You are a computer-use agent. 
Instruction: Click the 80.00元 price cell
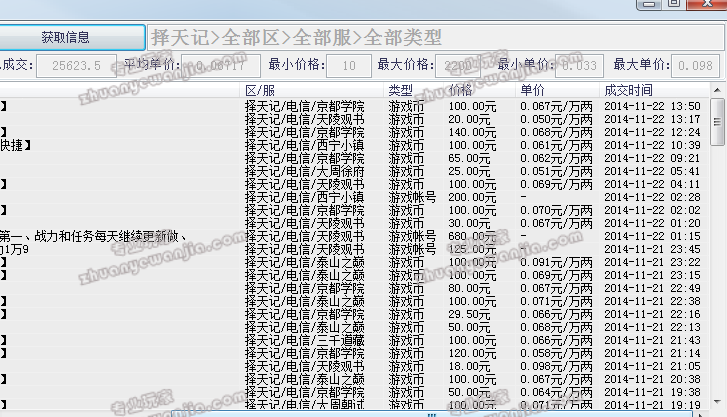pos(469,288)
